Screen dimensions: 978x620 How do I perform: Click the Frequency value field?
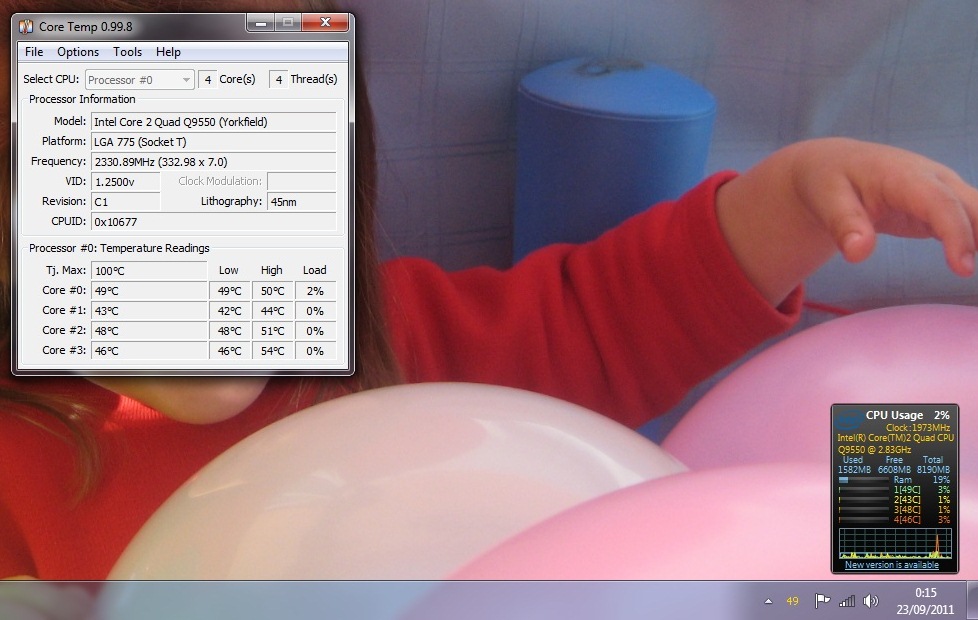(213, 162)
